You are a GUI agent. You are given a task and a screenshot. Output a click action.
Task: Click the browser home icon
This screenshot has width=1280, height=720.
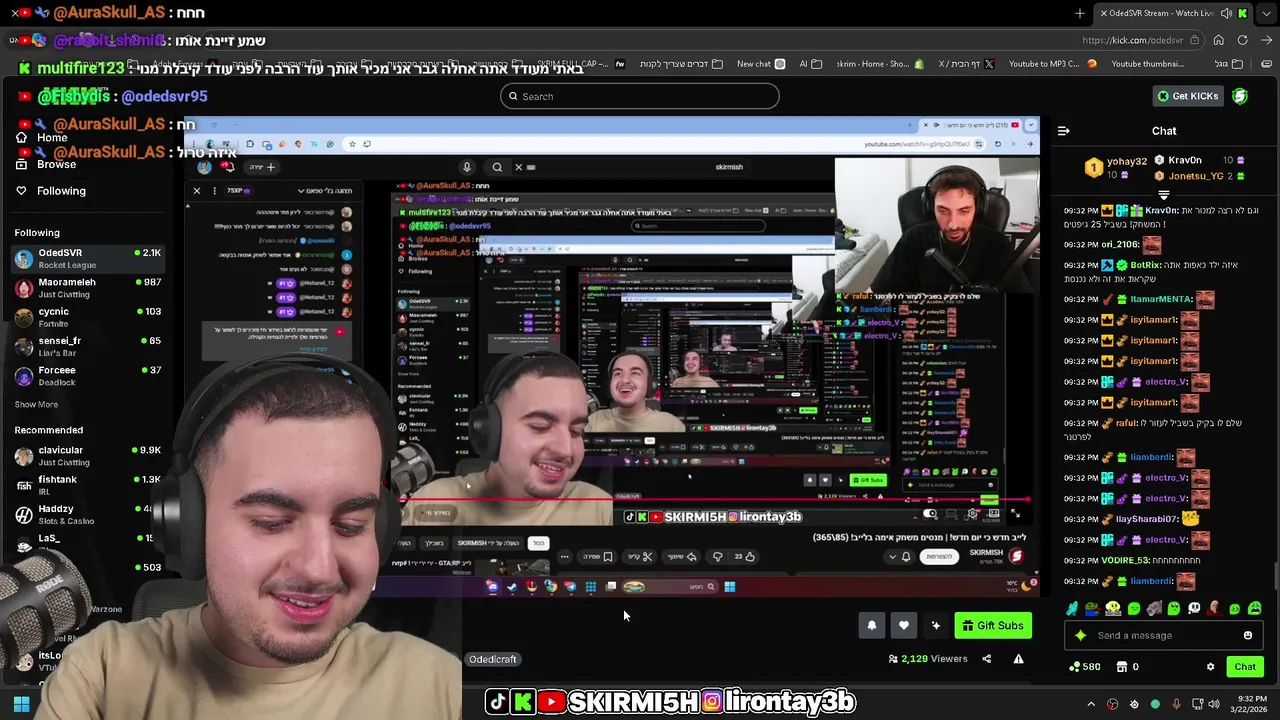[x=1218, y=40]
